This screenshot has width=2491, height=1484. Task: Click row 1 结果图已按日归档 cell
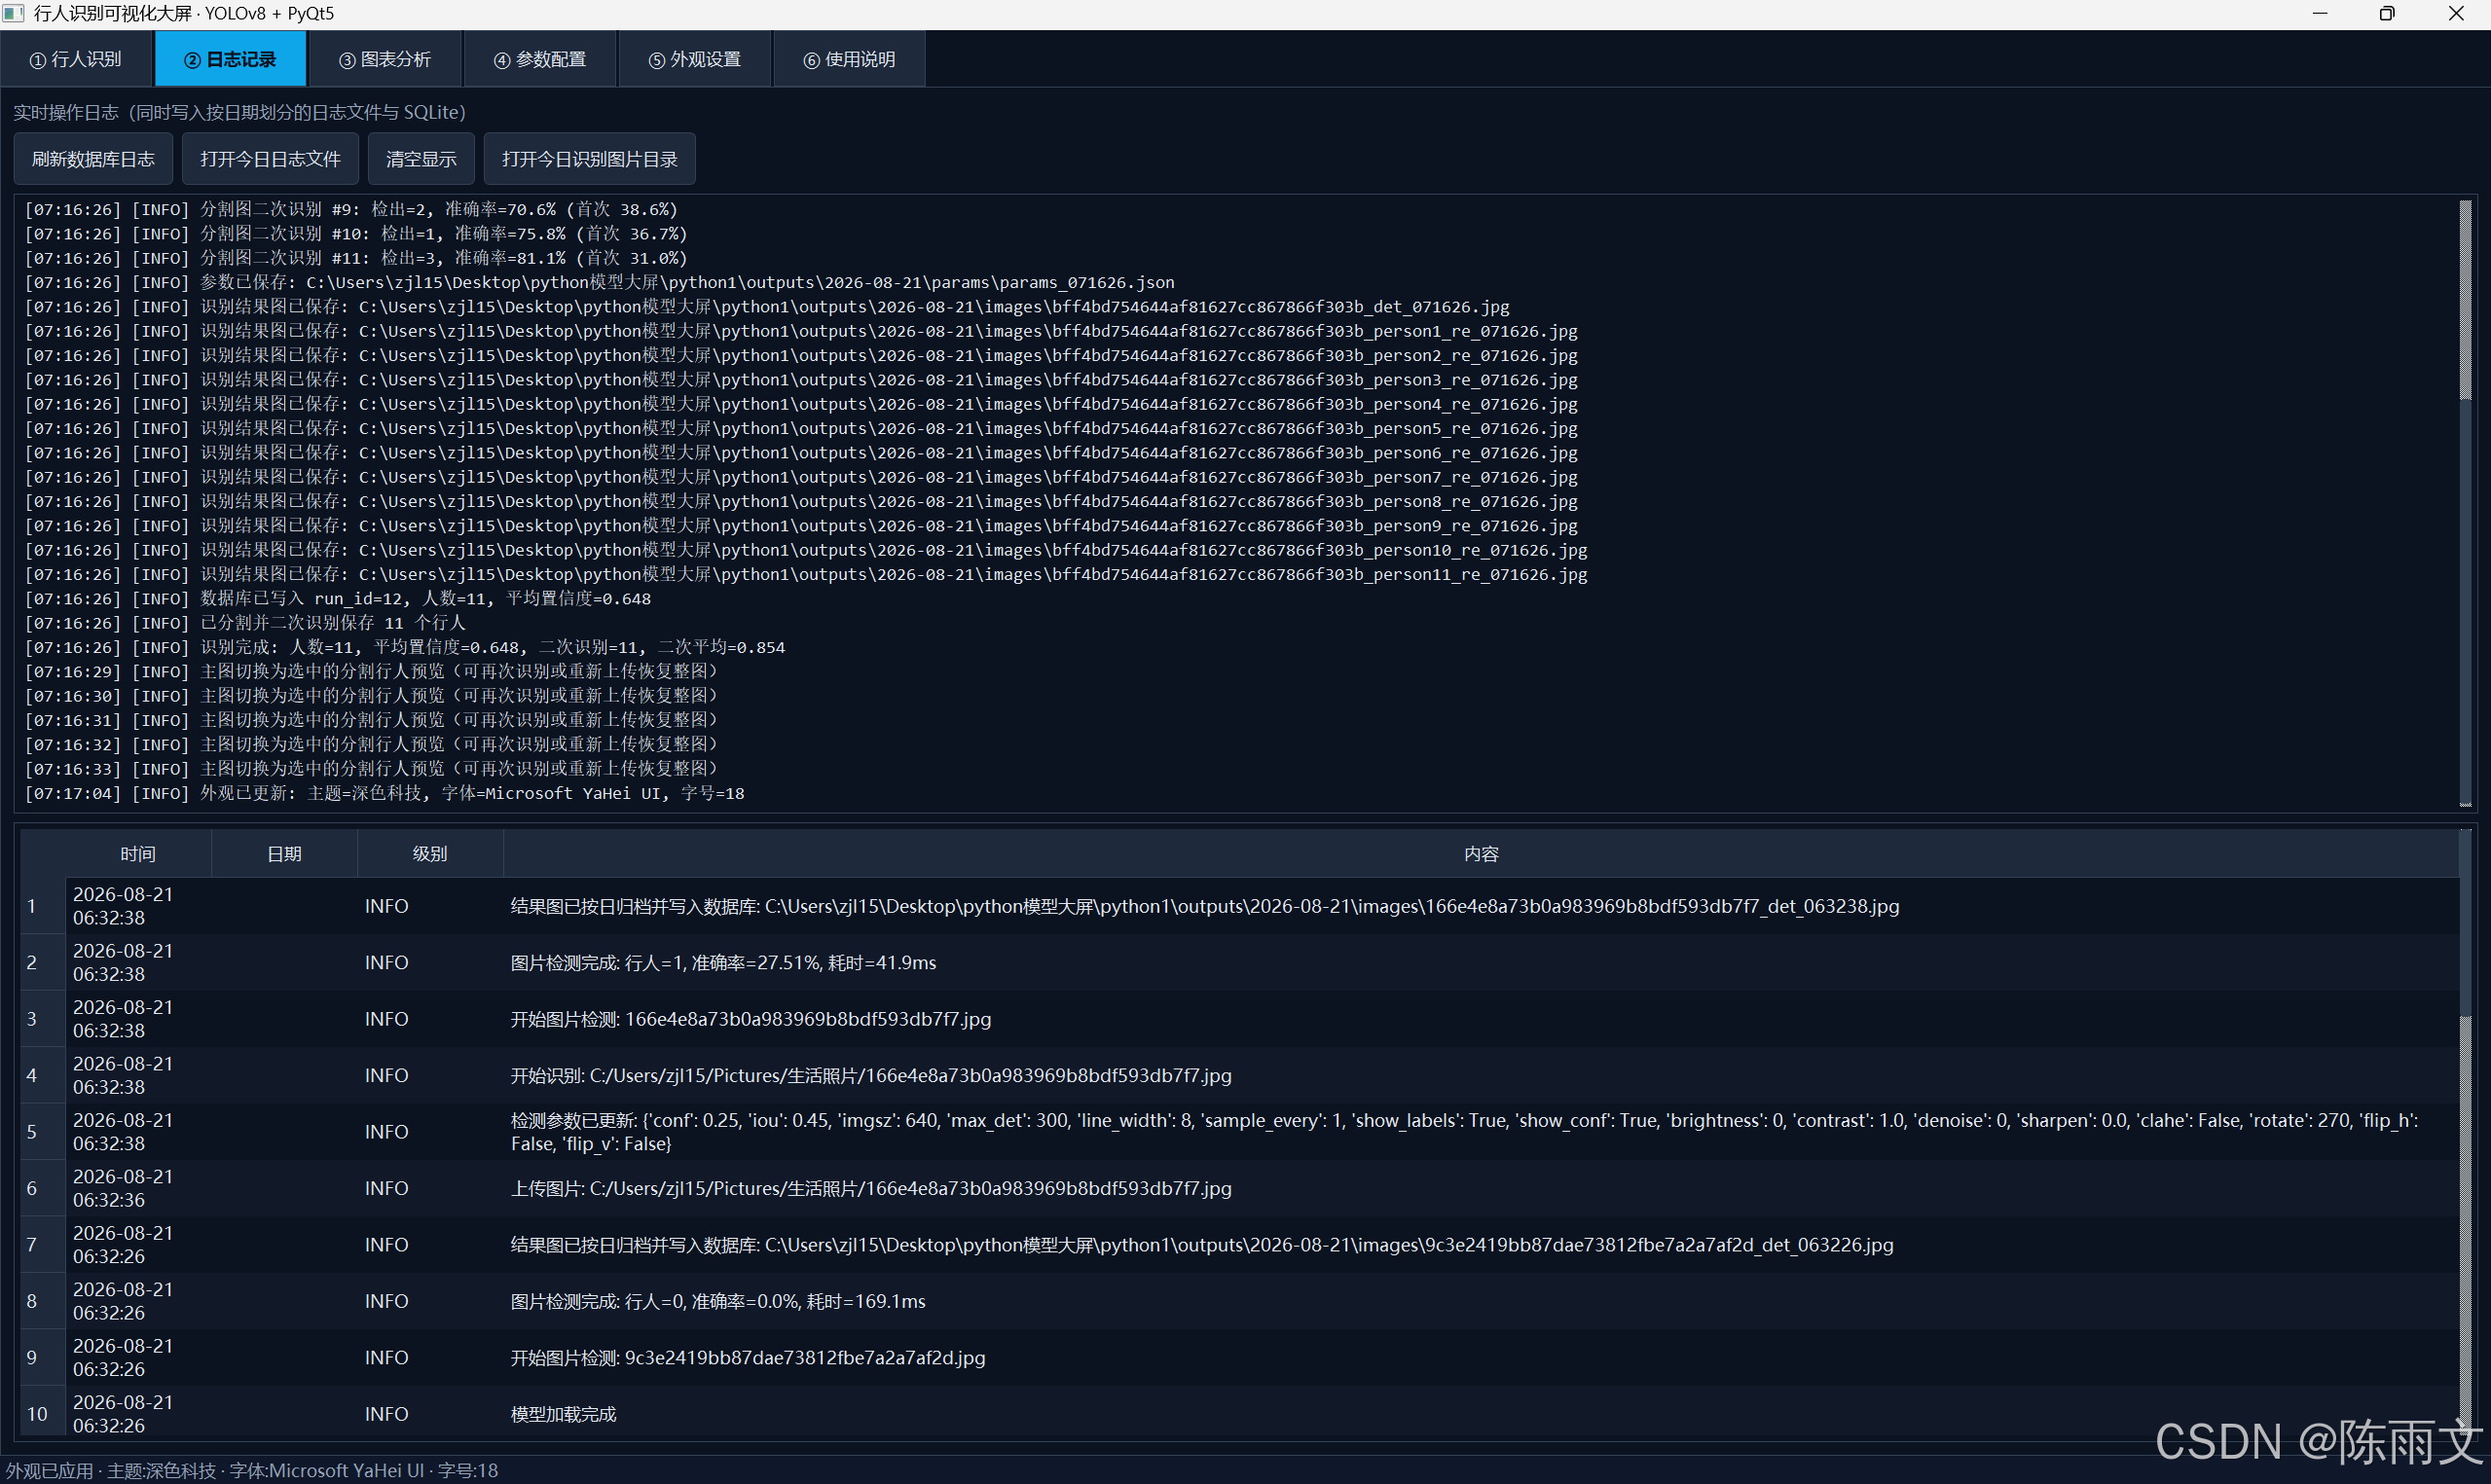click(x=1481, y=906)
